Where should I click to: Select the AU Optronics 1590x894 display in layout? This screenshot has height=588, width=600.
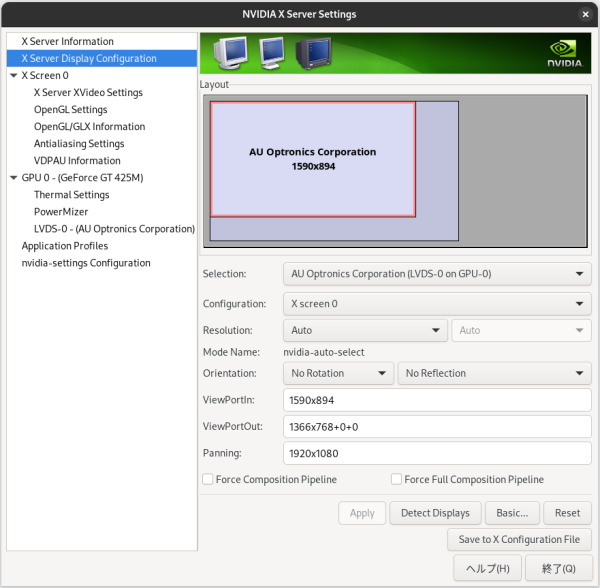tap(313, 159)
